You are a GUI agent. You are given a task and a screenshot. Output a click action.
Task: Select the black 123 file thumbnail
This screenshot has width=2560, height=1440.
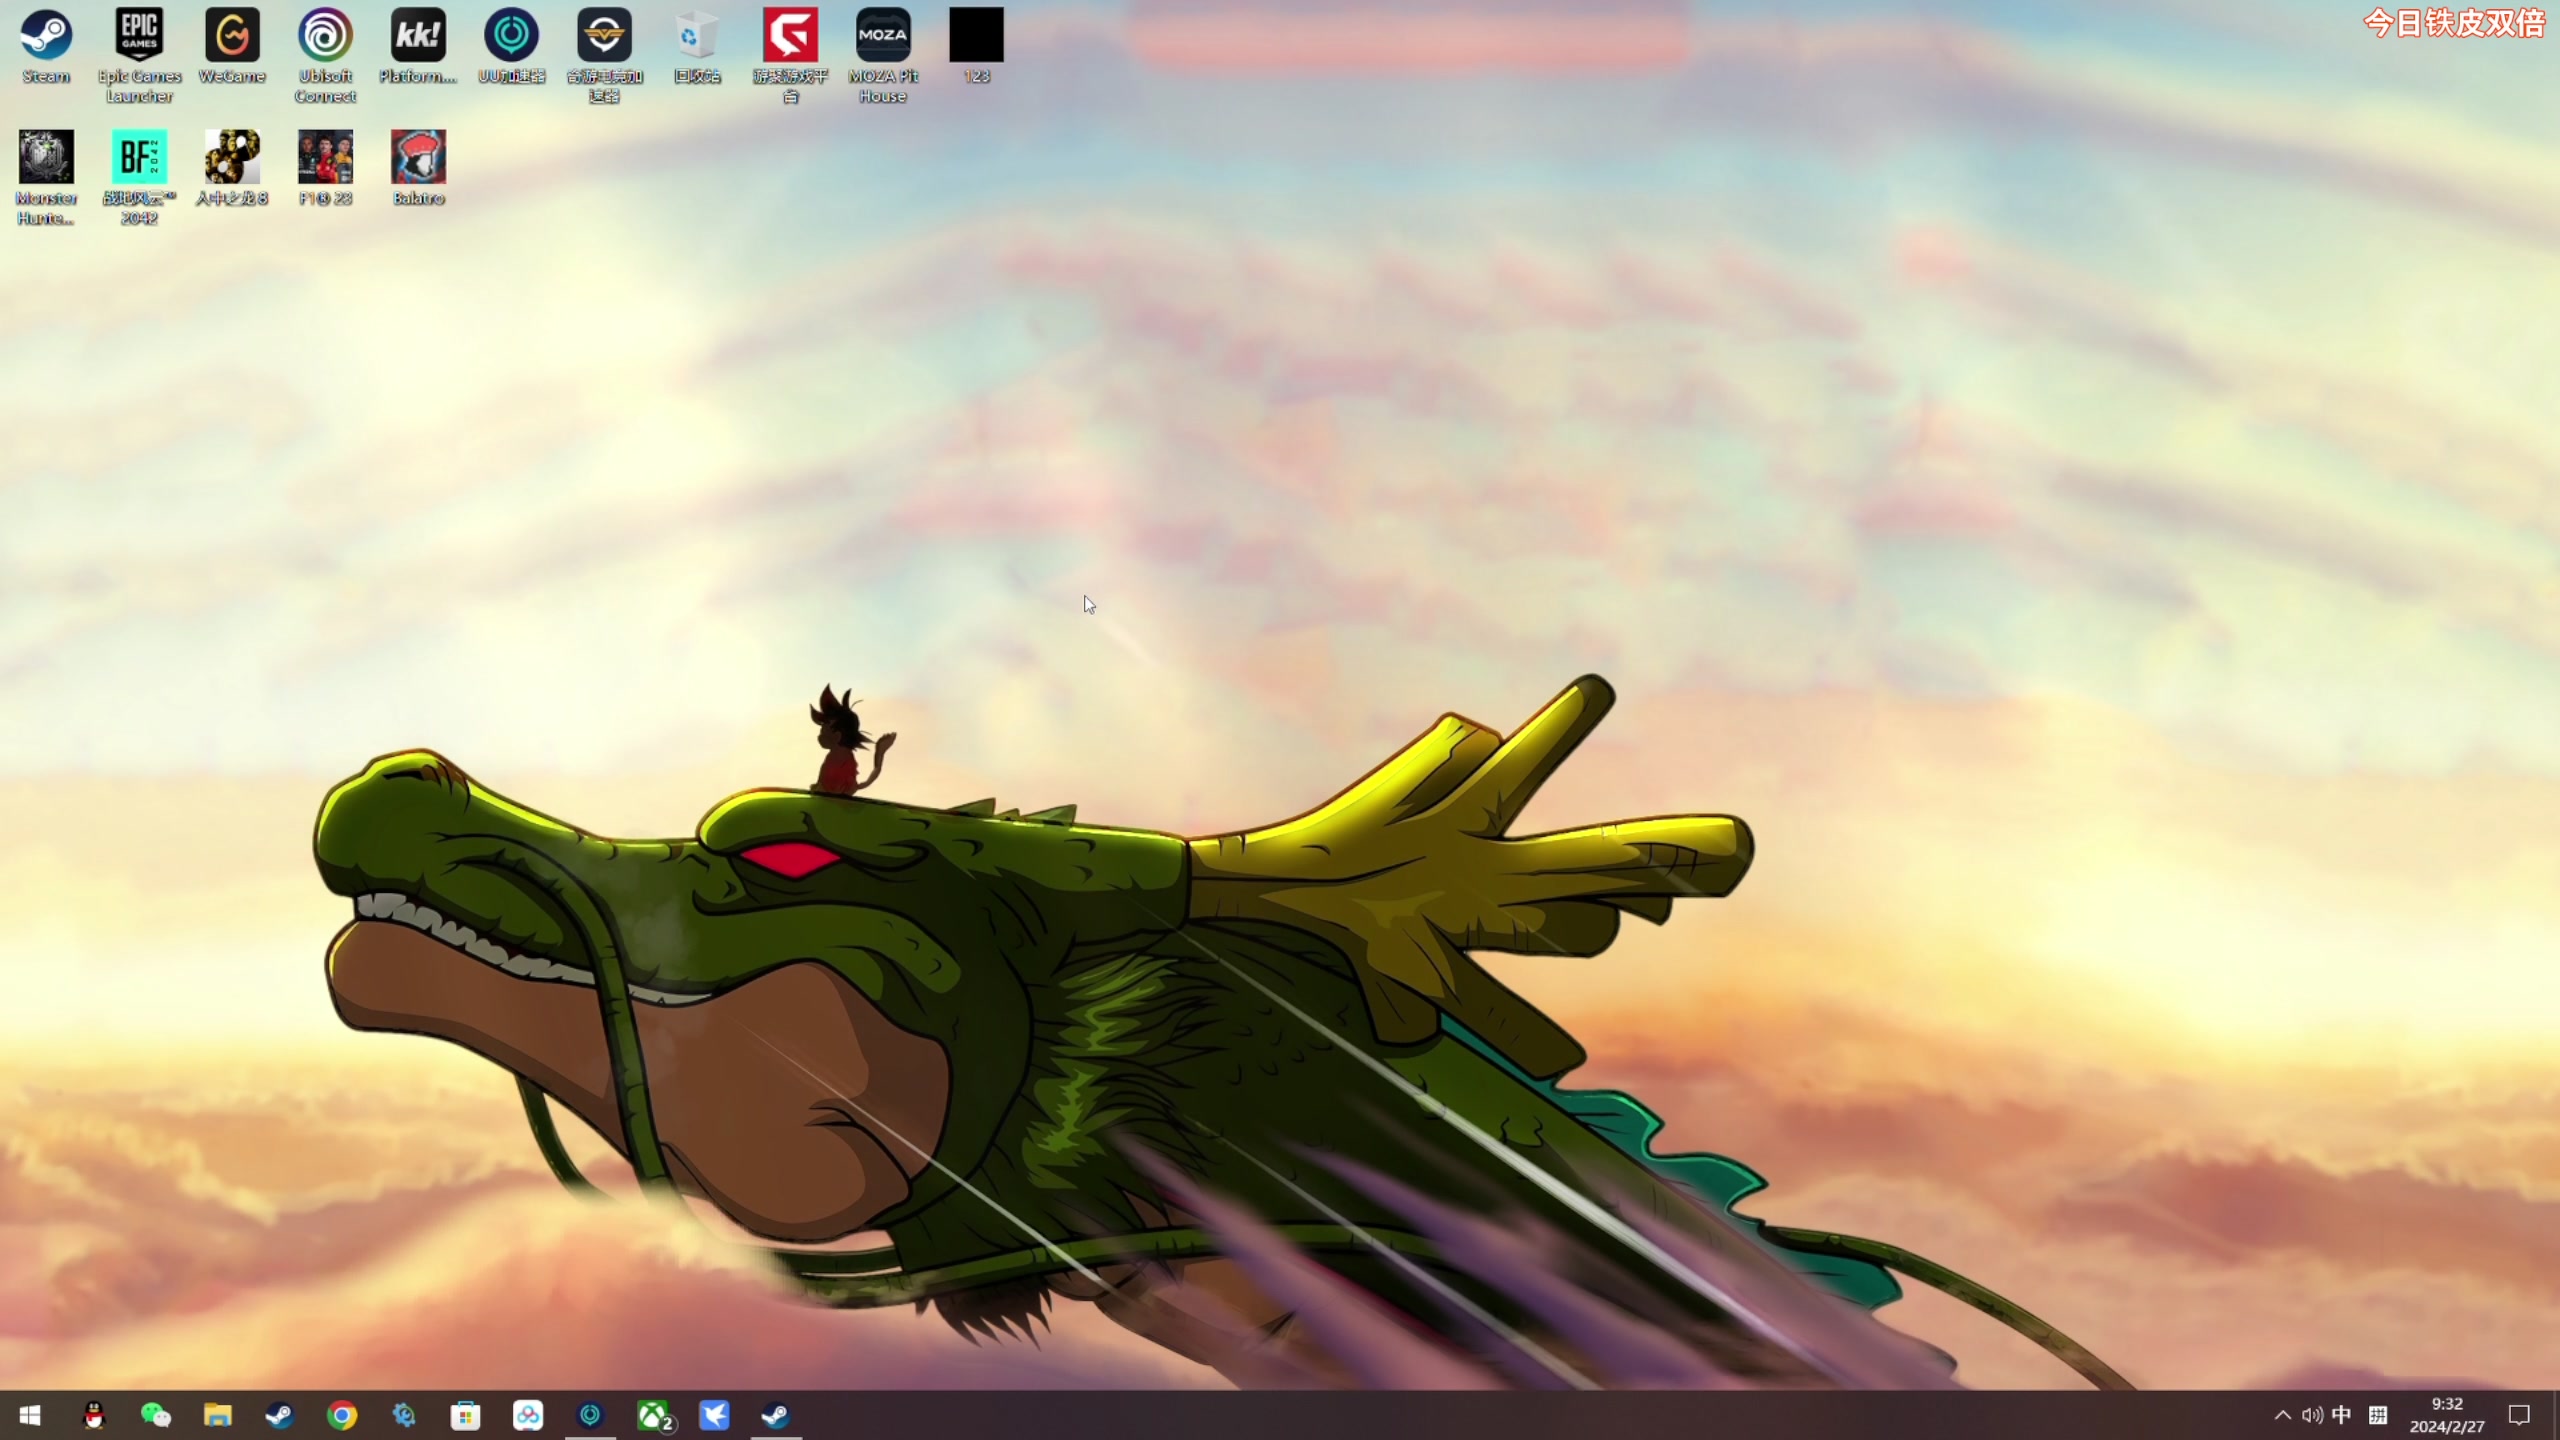pos(976,36)
